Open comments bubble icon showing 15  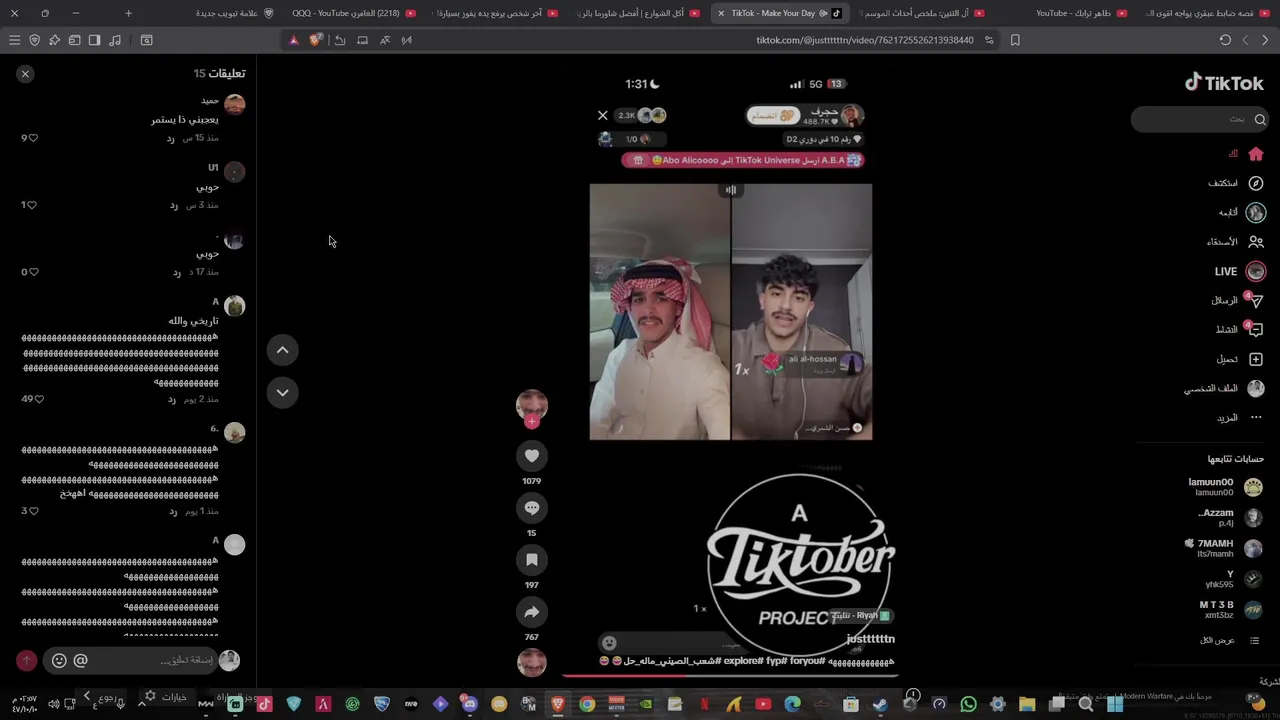(532, 508)
